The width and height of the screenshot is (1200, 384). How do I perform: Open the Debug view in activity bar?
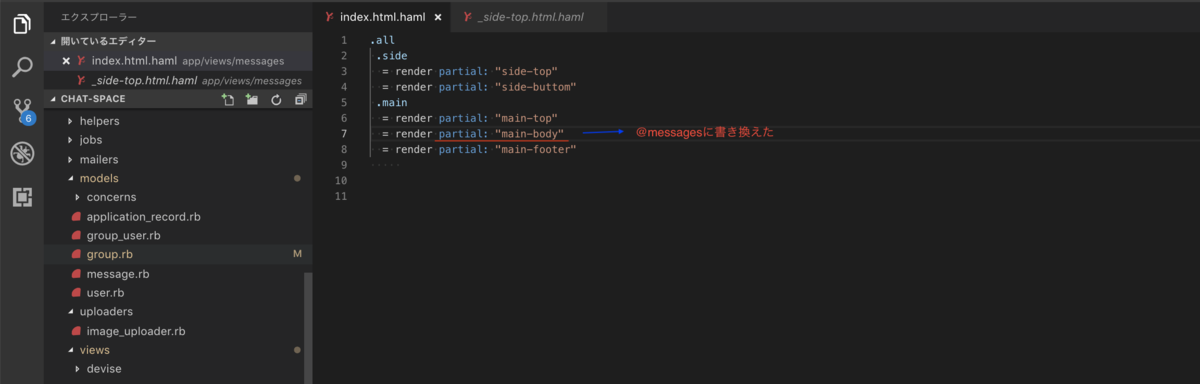pos(22,153)
